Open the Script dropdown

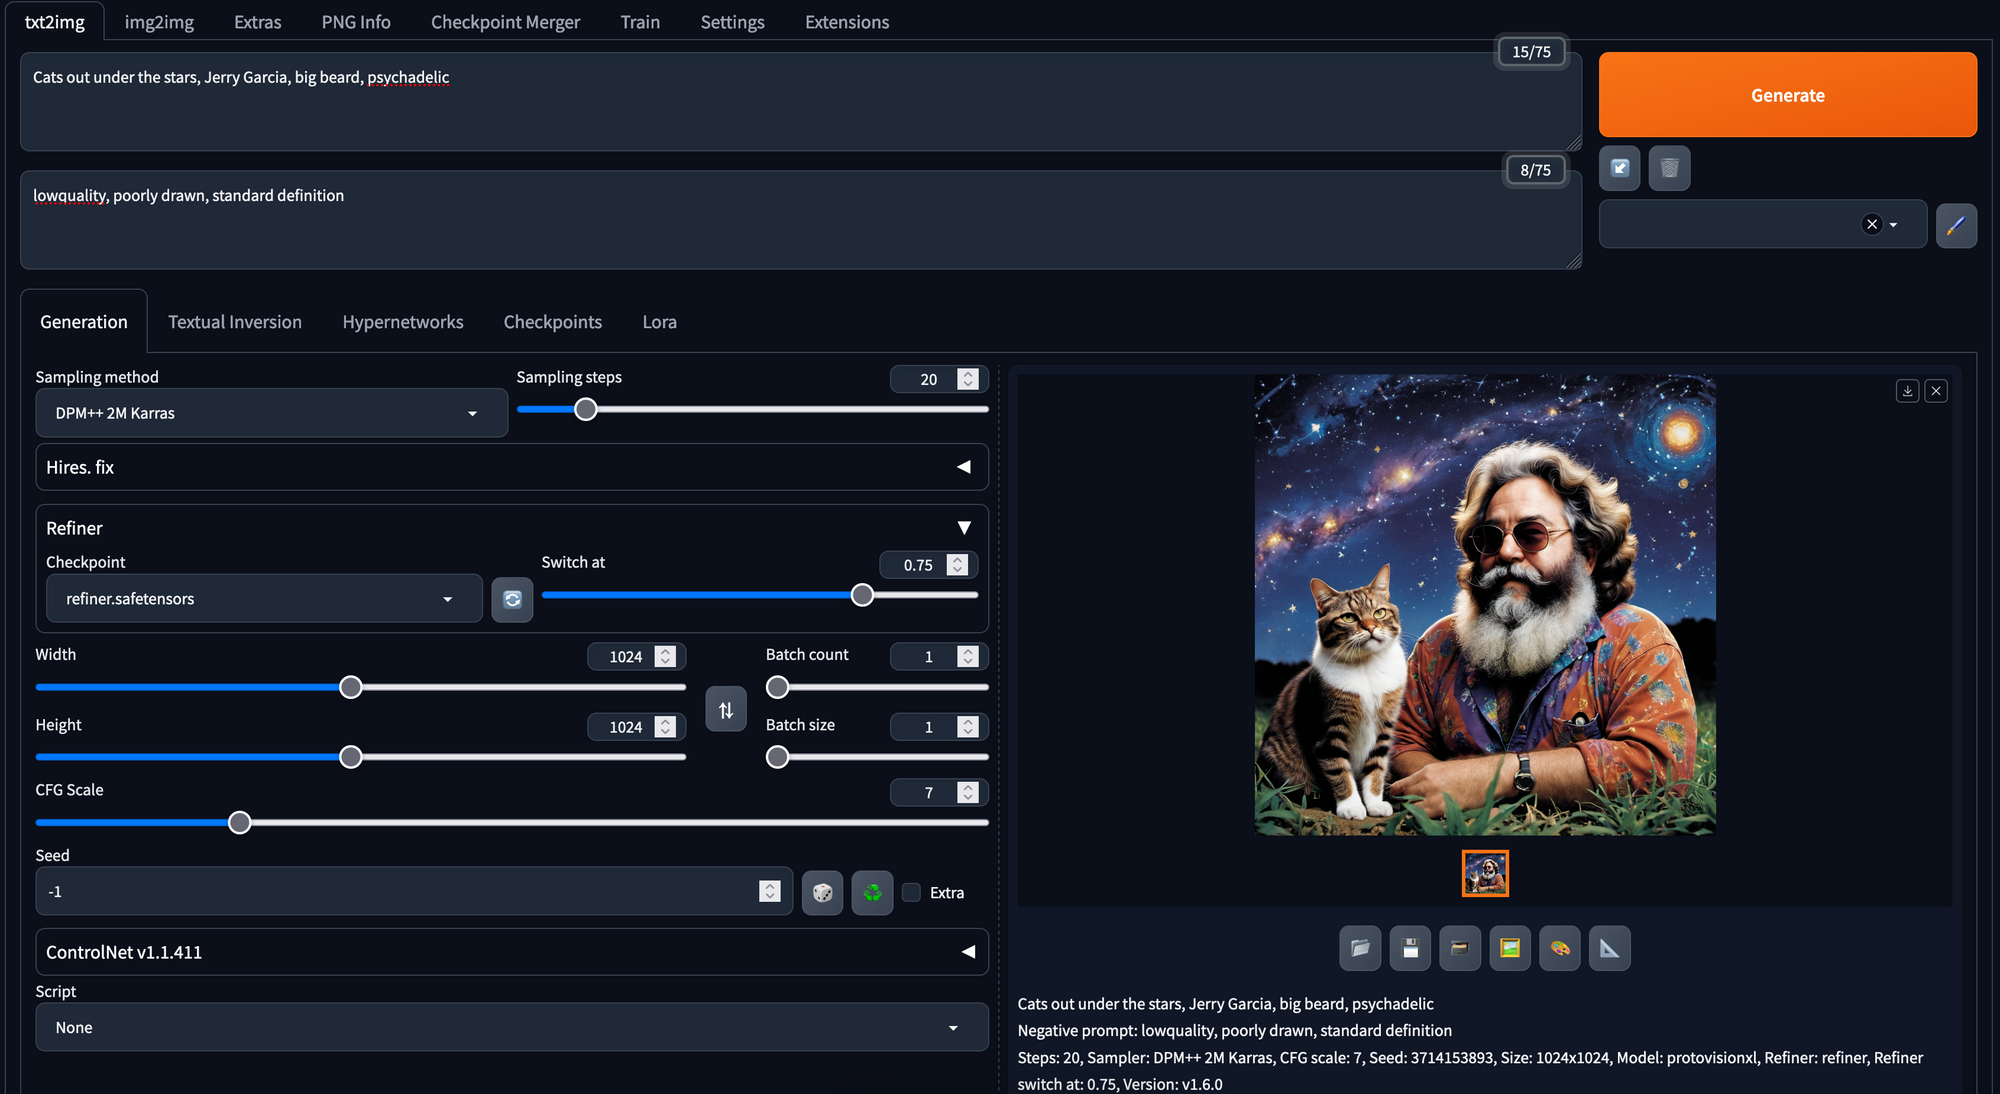[511, 1027]
